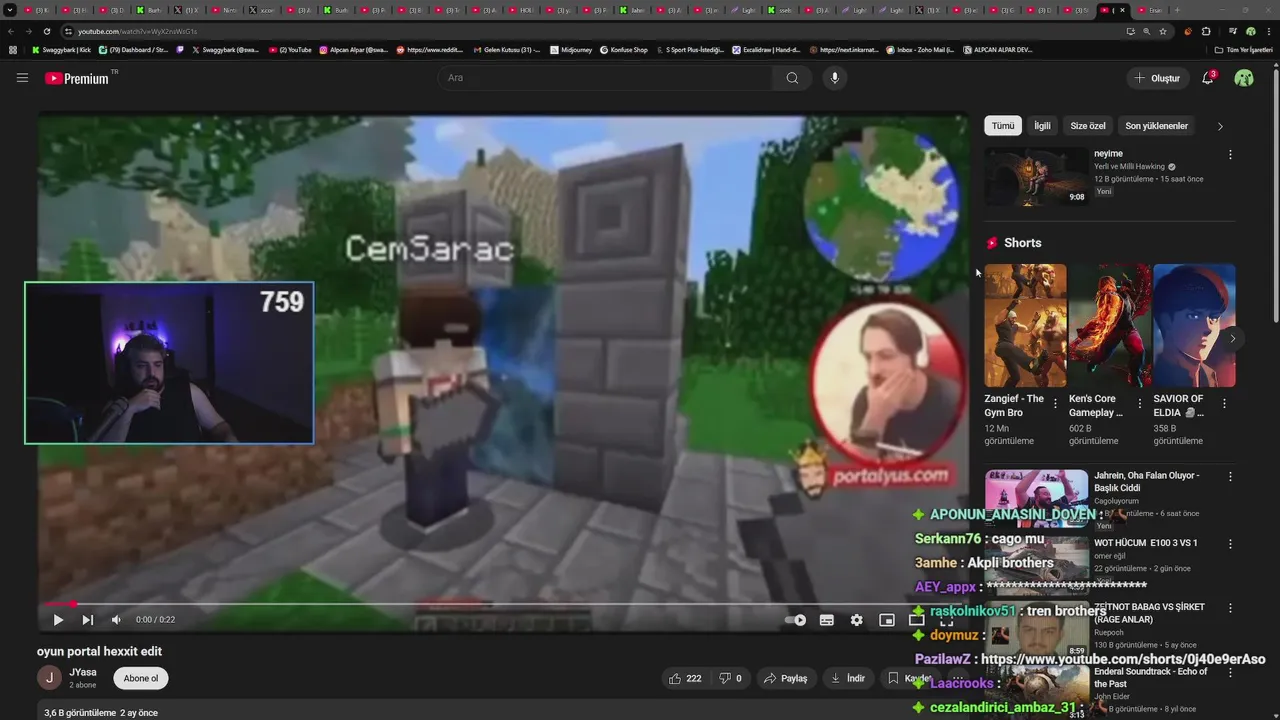Open the Inbox - Zoho Mail bookmark

click(x=921, y=50)
